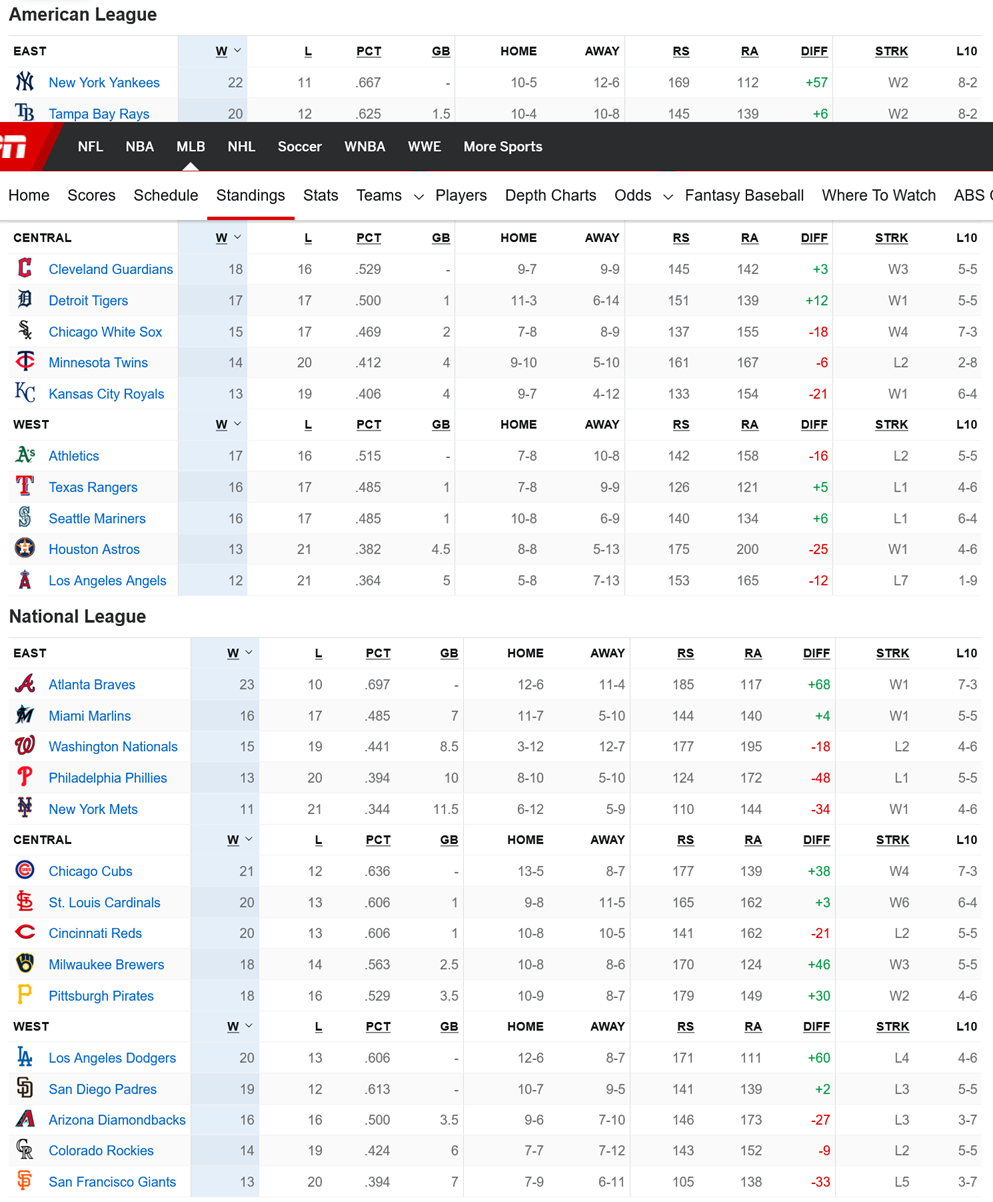Screen dimensions: 993x1202
Task: Sort NL East by the DIFF column header
Action: [816, 653]
